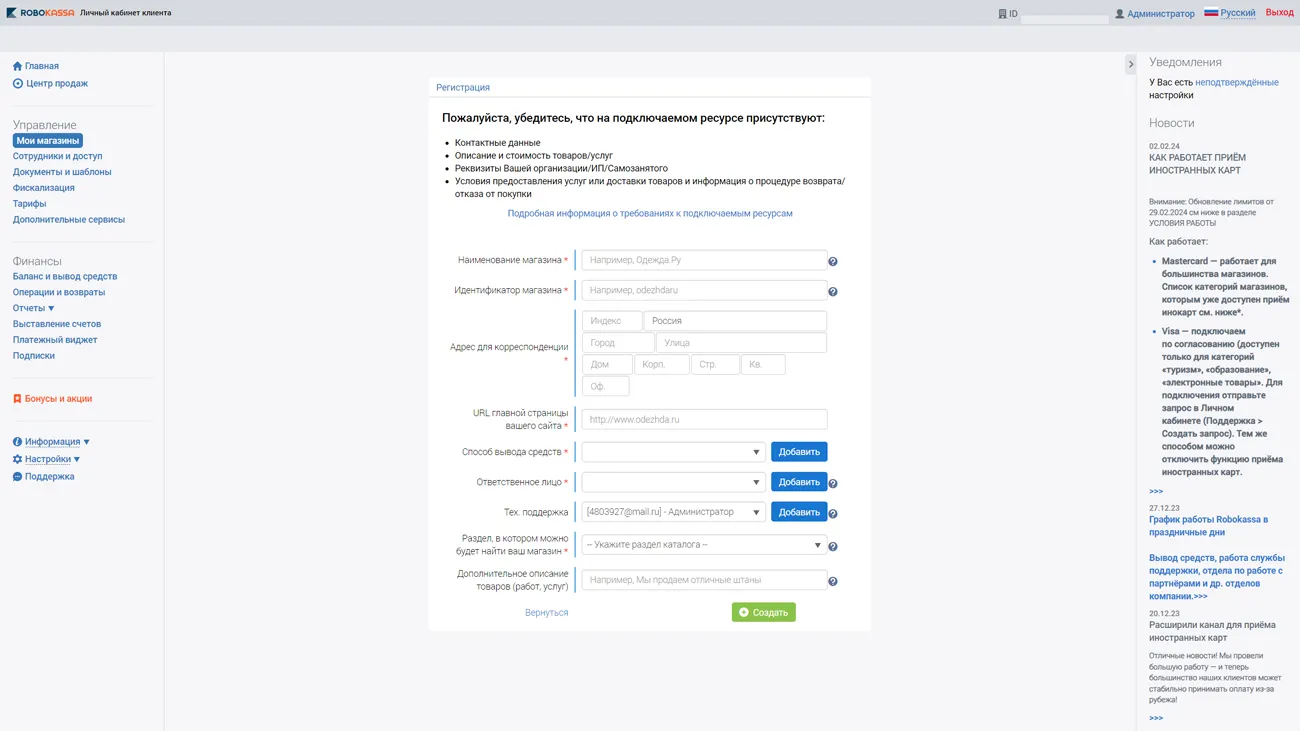The width and height of the screenshot is (1300, 731).
Task: Expand the Укажите раздел каталога dropdown
Action: point(704,545)
